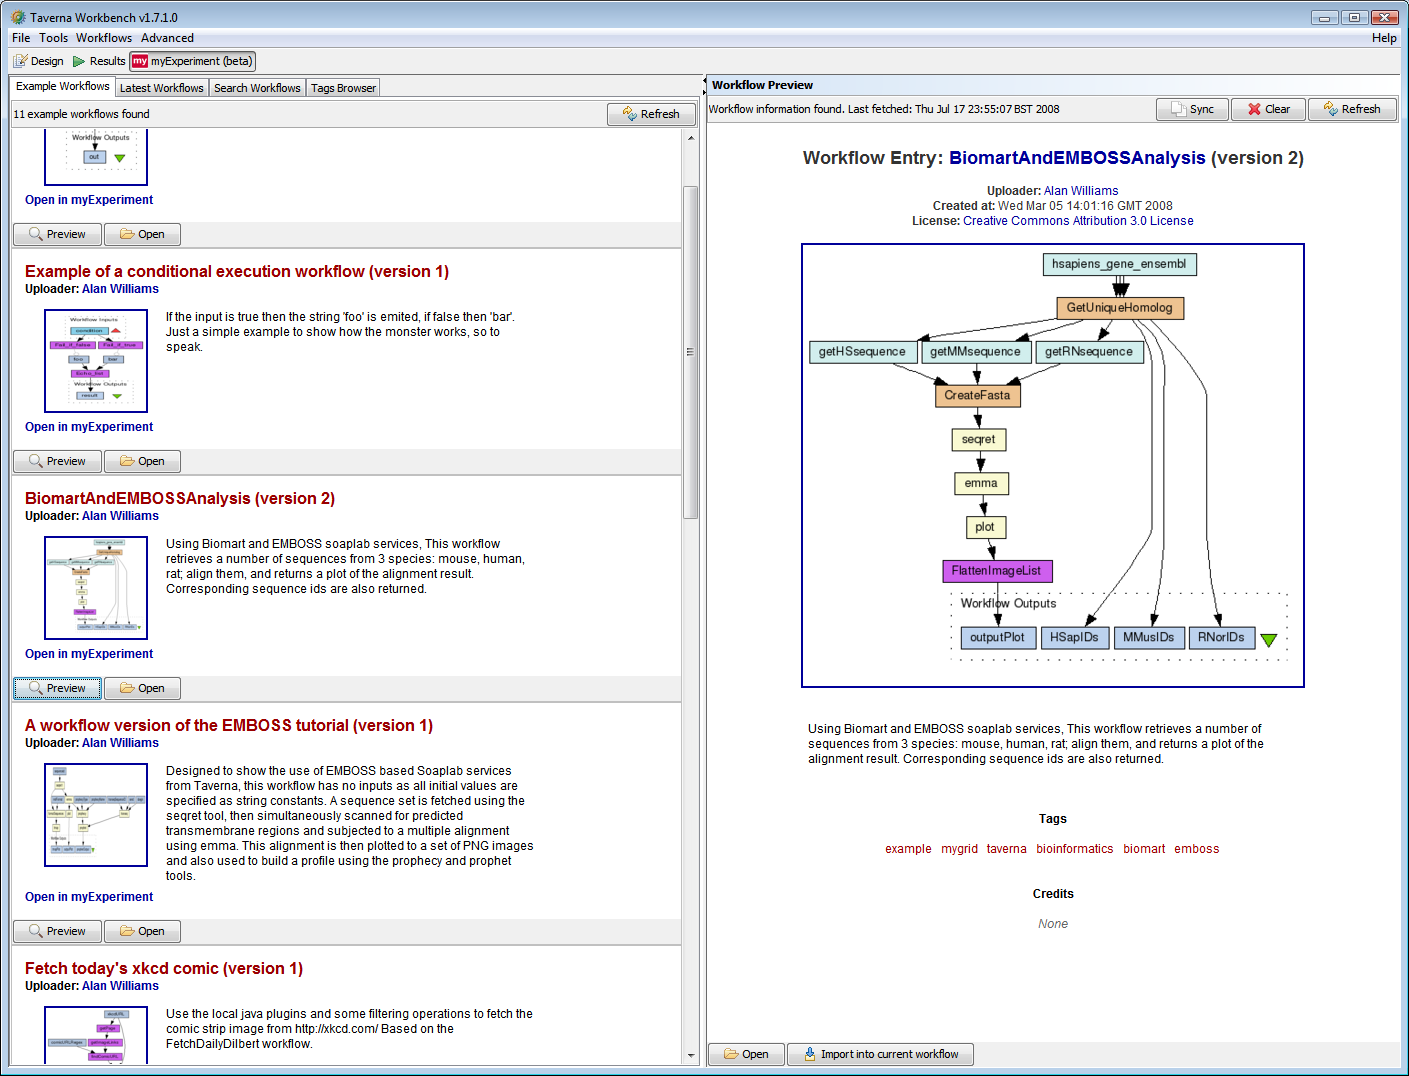Import into current workflow
1409x1076 pixels.
(880, 1054)
